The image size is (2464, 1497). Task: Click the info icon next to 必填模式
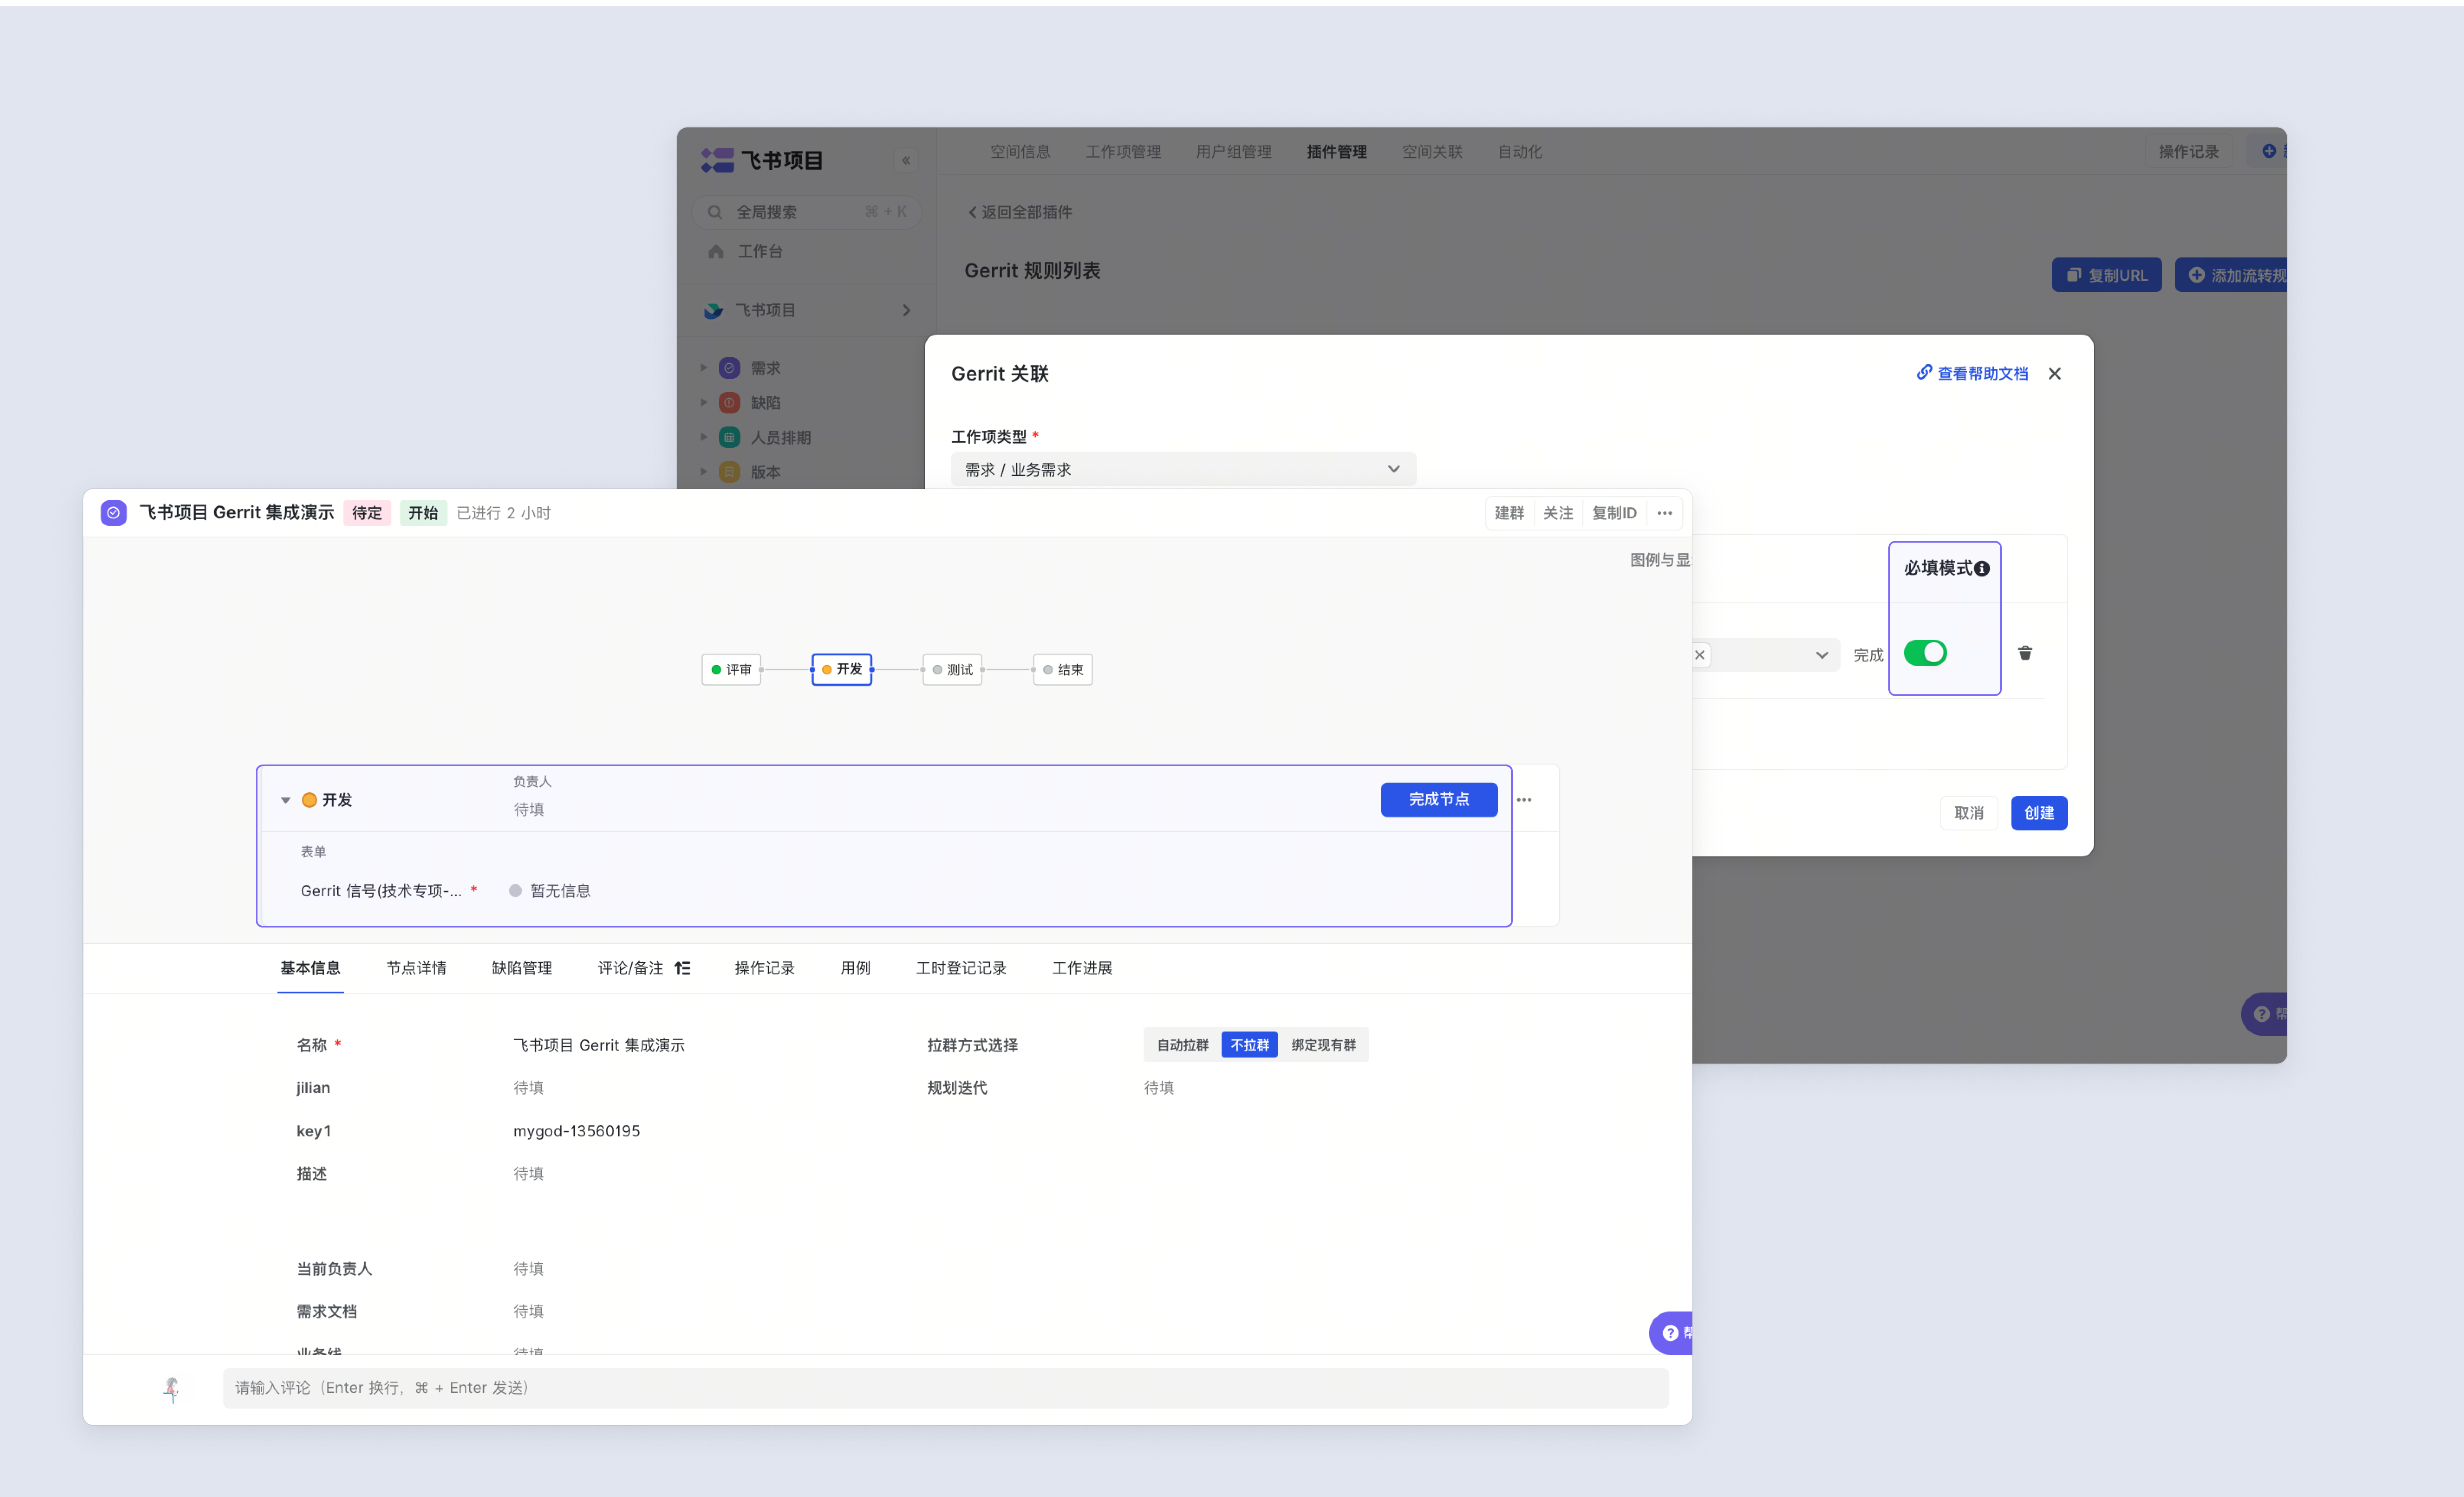pyautogui.click(x=1982, y=569)
